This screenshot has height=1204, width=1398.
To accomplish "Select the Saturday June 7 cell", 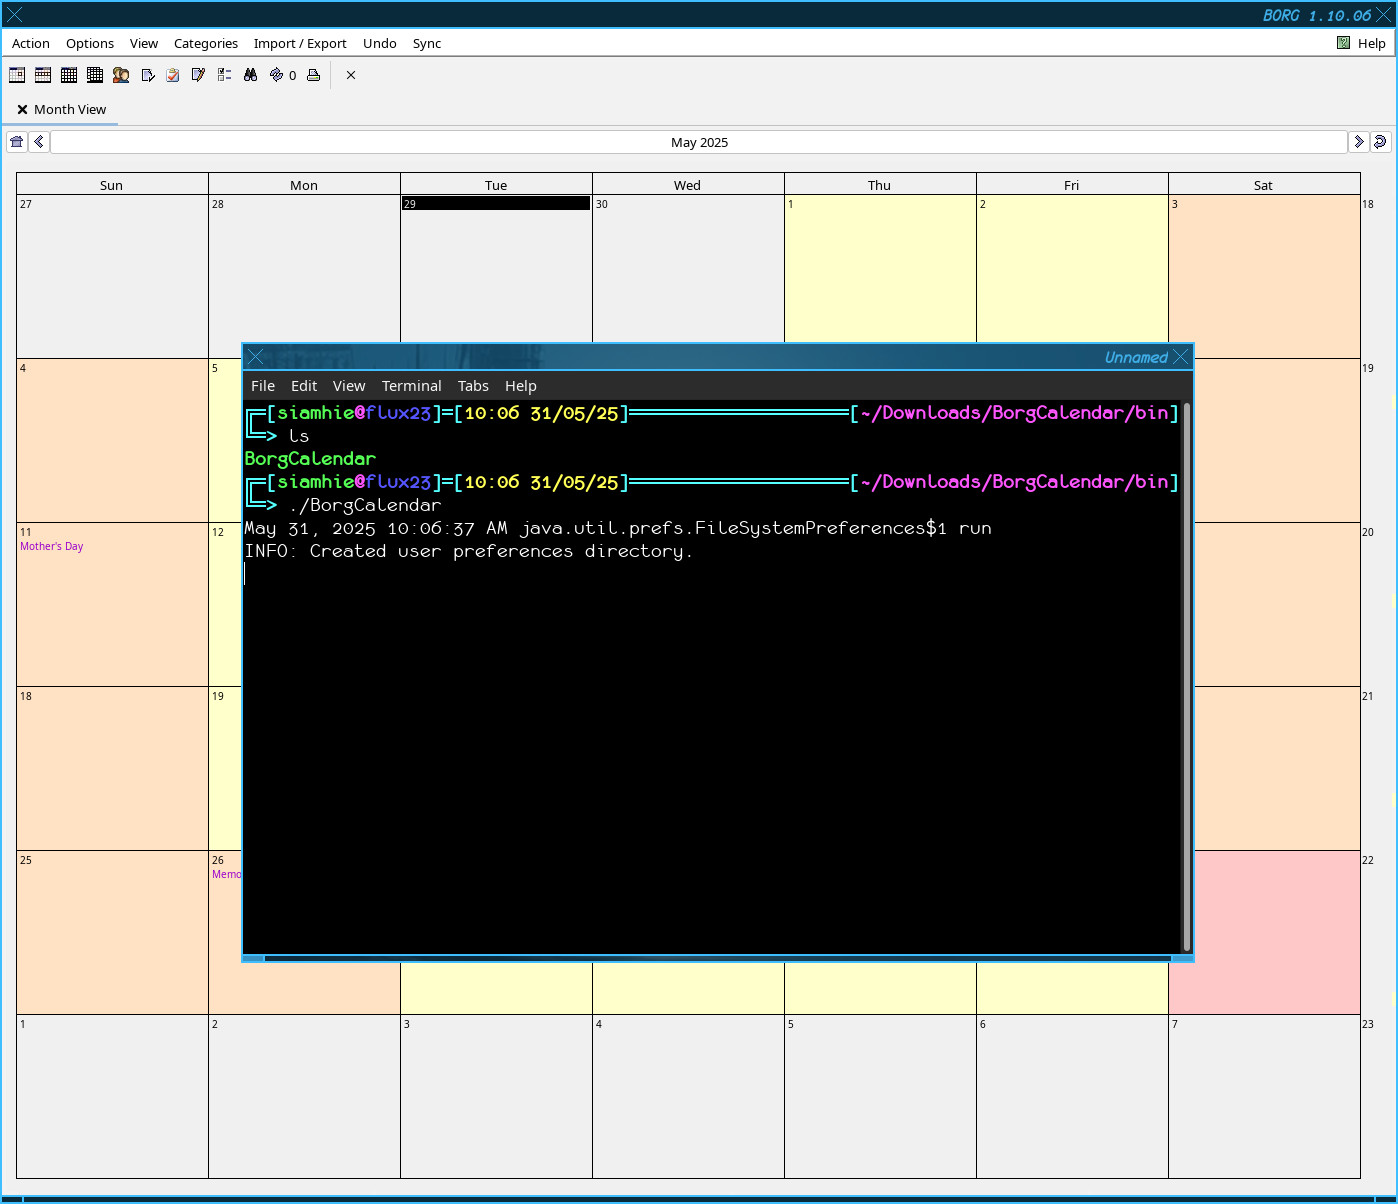I will click(1264, 1096).
